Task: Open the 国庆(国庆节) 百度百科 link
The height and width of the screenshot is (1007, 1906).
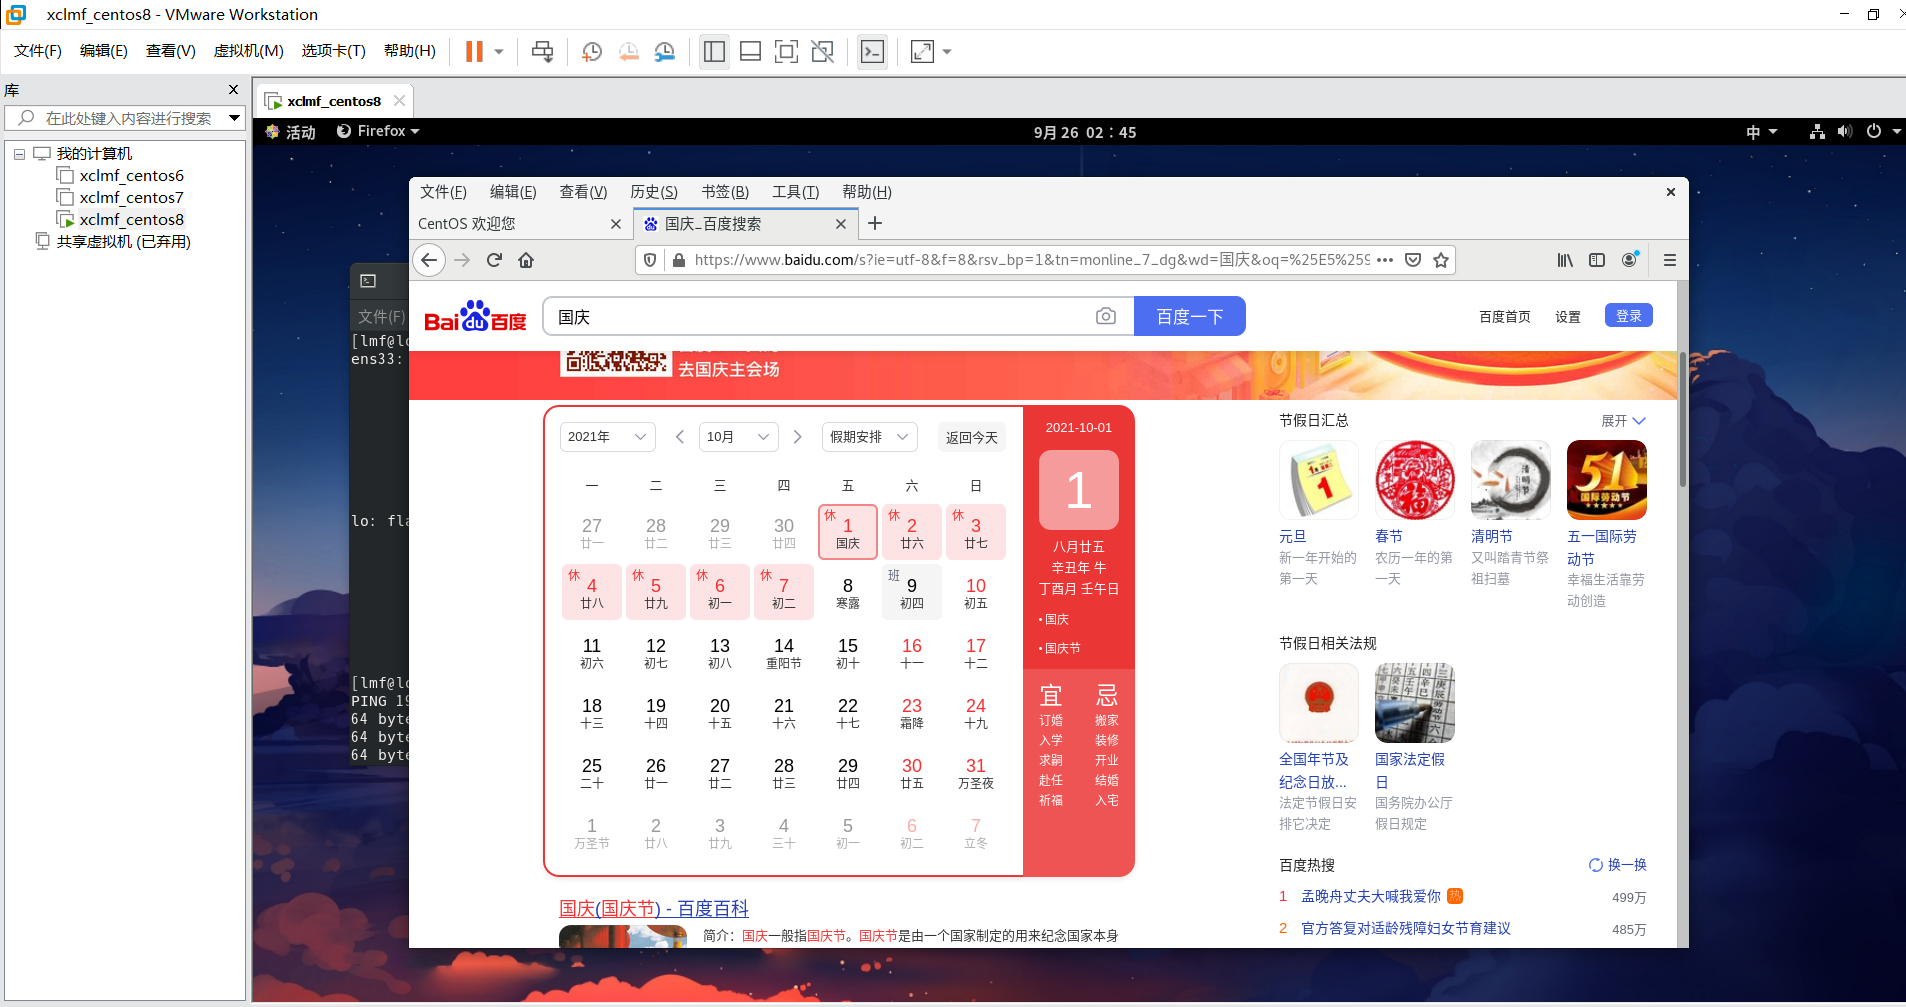Action: click(652, 908)
